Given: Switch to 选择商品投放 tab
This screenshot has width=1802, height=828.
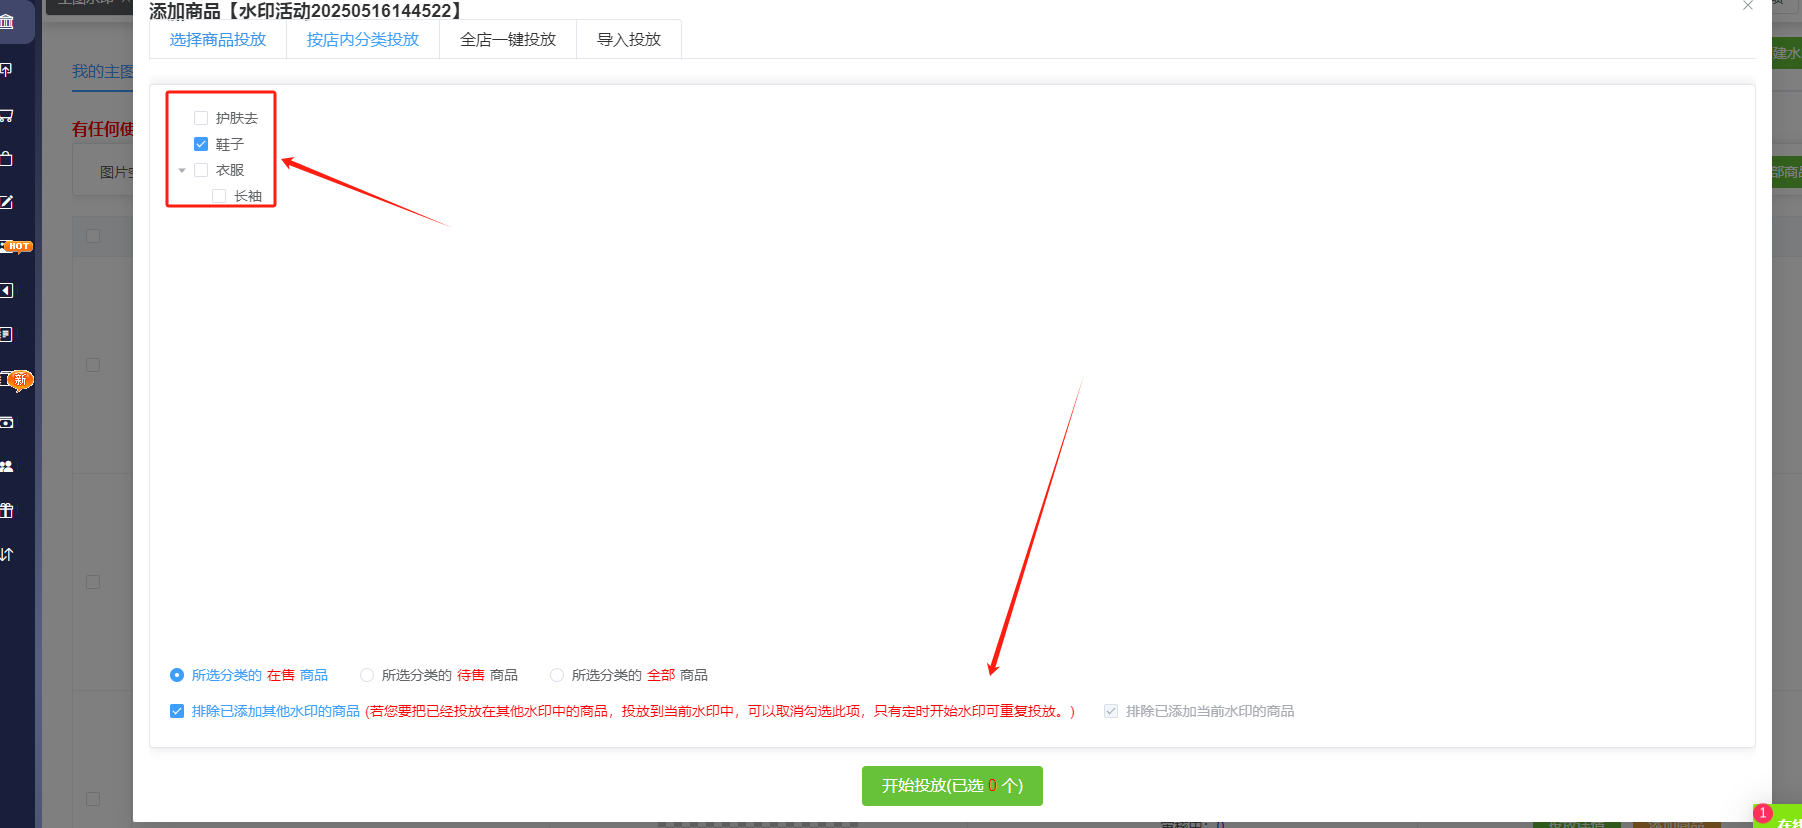Looking at the screenshot, I should 218,40.
